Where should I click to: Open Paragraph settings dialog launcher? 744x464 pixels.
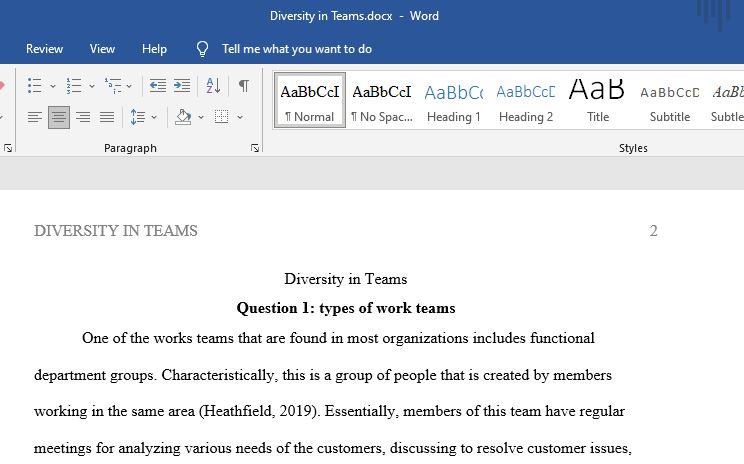coord(255,148)
